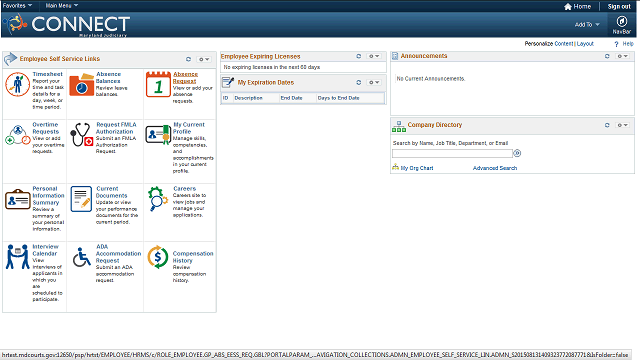Open the My Current Profile link
Viewport: 640px width, 360px height.
pos(189,128)
